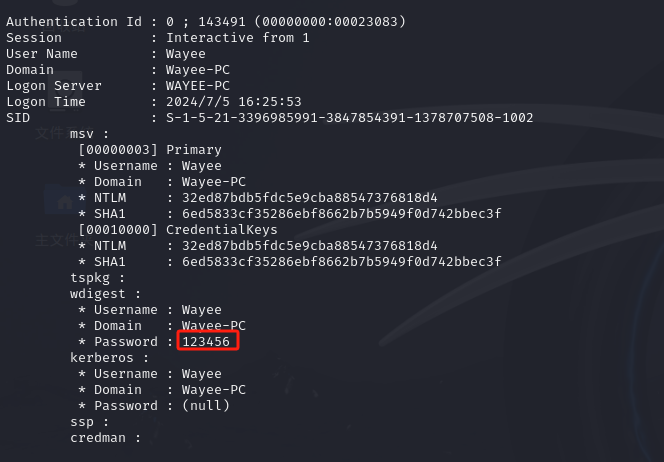Click the Session value Interactive from 1
This screenshot has height=462, width=664.
pos(238,38)
